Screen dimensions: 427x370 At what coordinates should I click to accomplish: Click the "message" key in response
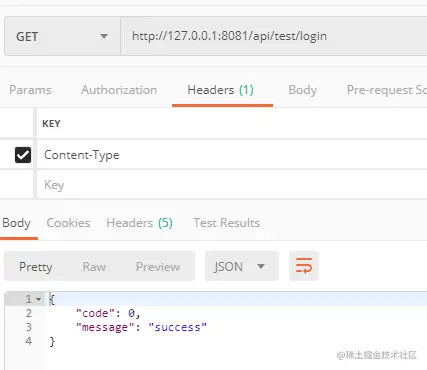click(x=105, y=327)
